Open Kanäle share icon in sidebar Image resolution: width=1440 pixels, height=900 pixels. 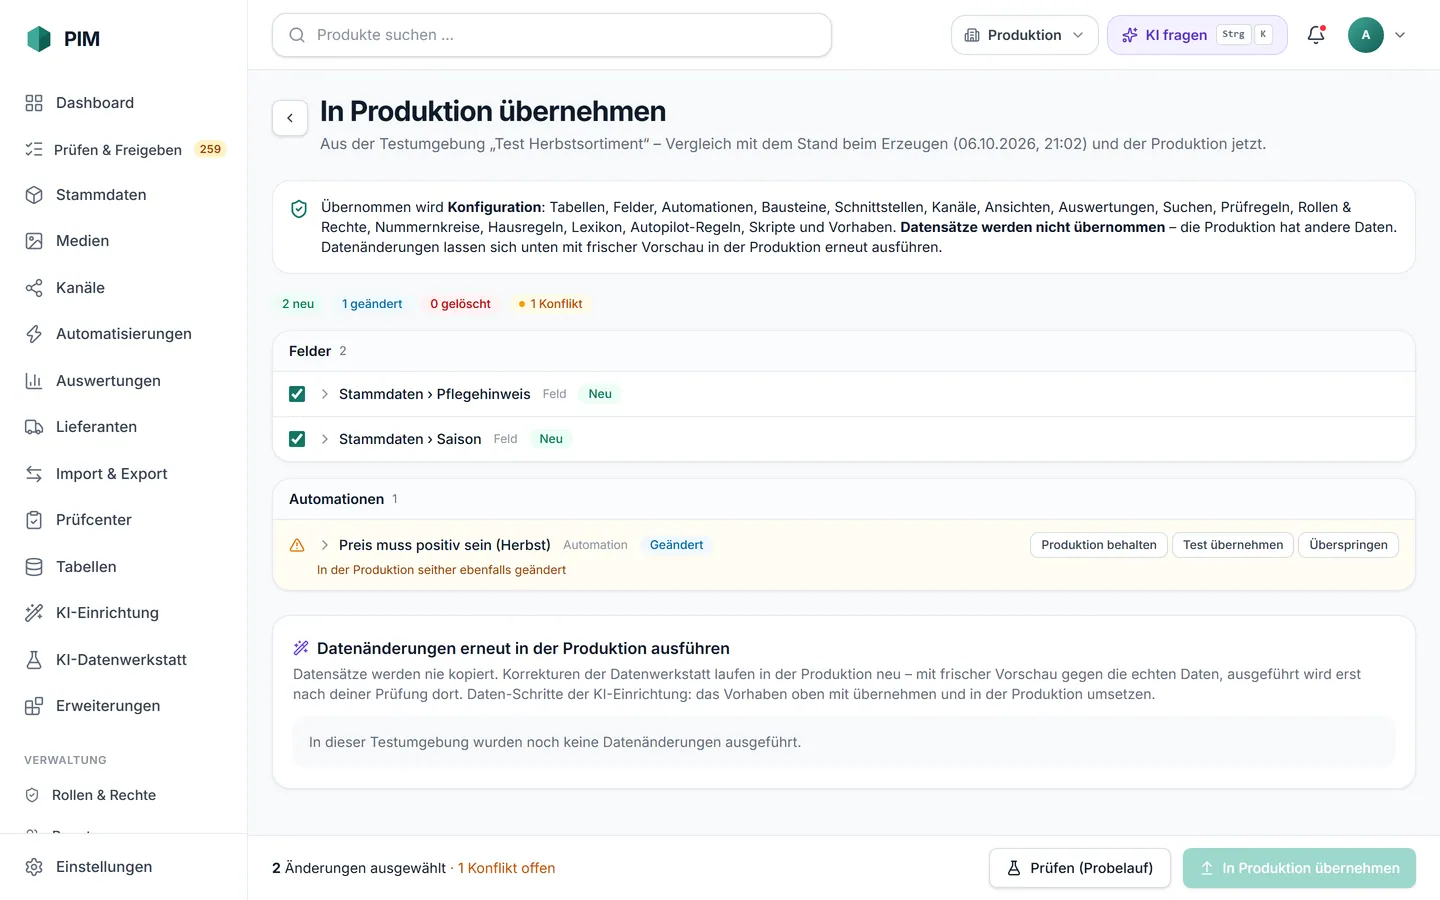[x=34, y=288]
